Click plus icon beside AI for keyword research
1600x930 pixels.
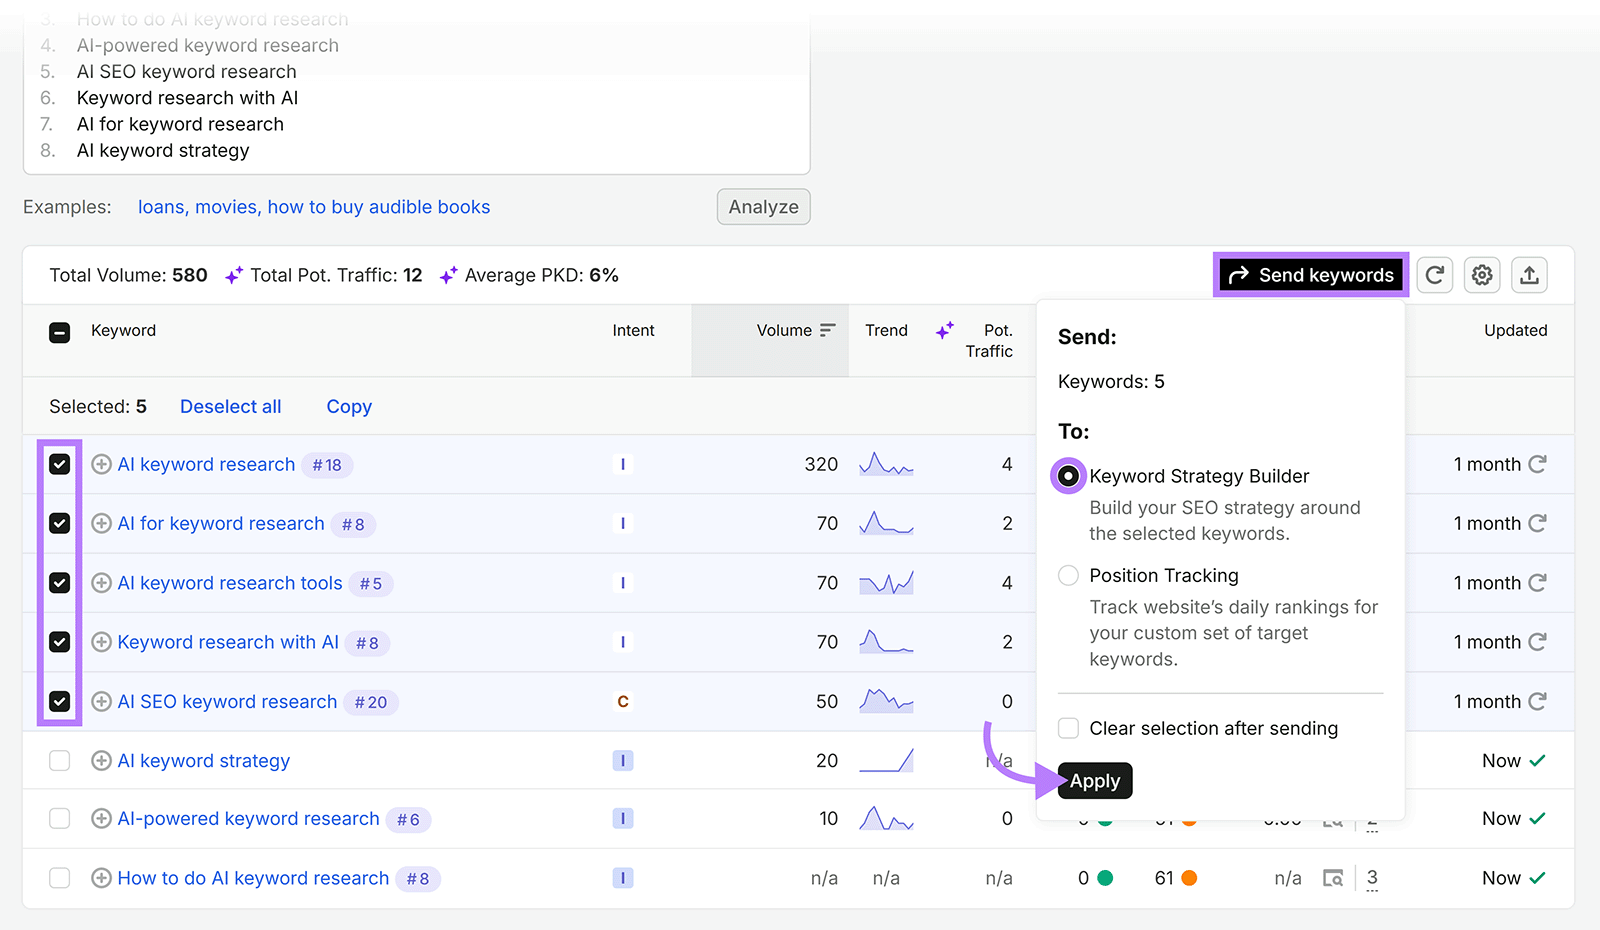[101, 523]
